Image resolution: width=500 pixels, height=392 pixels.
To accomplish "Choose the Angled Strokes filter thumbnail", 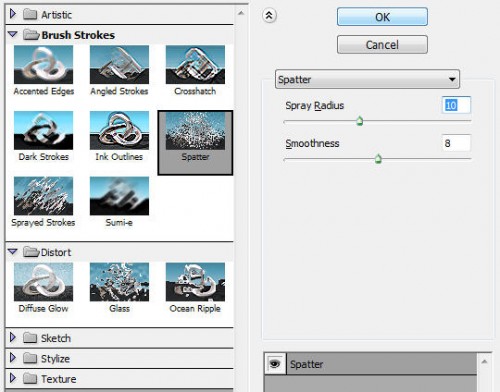I will tap(119, 65).
